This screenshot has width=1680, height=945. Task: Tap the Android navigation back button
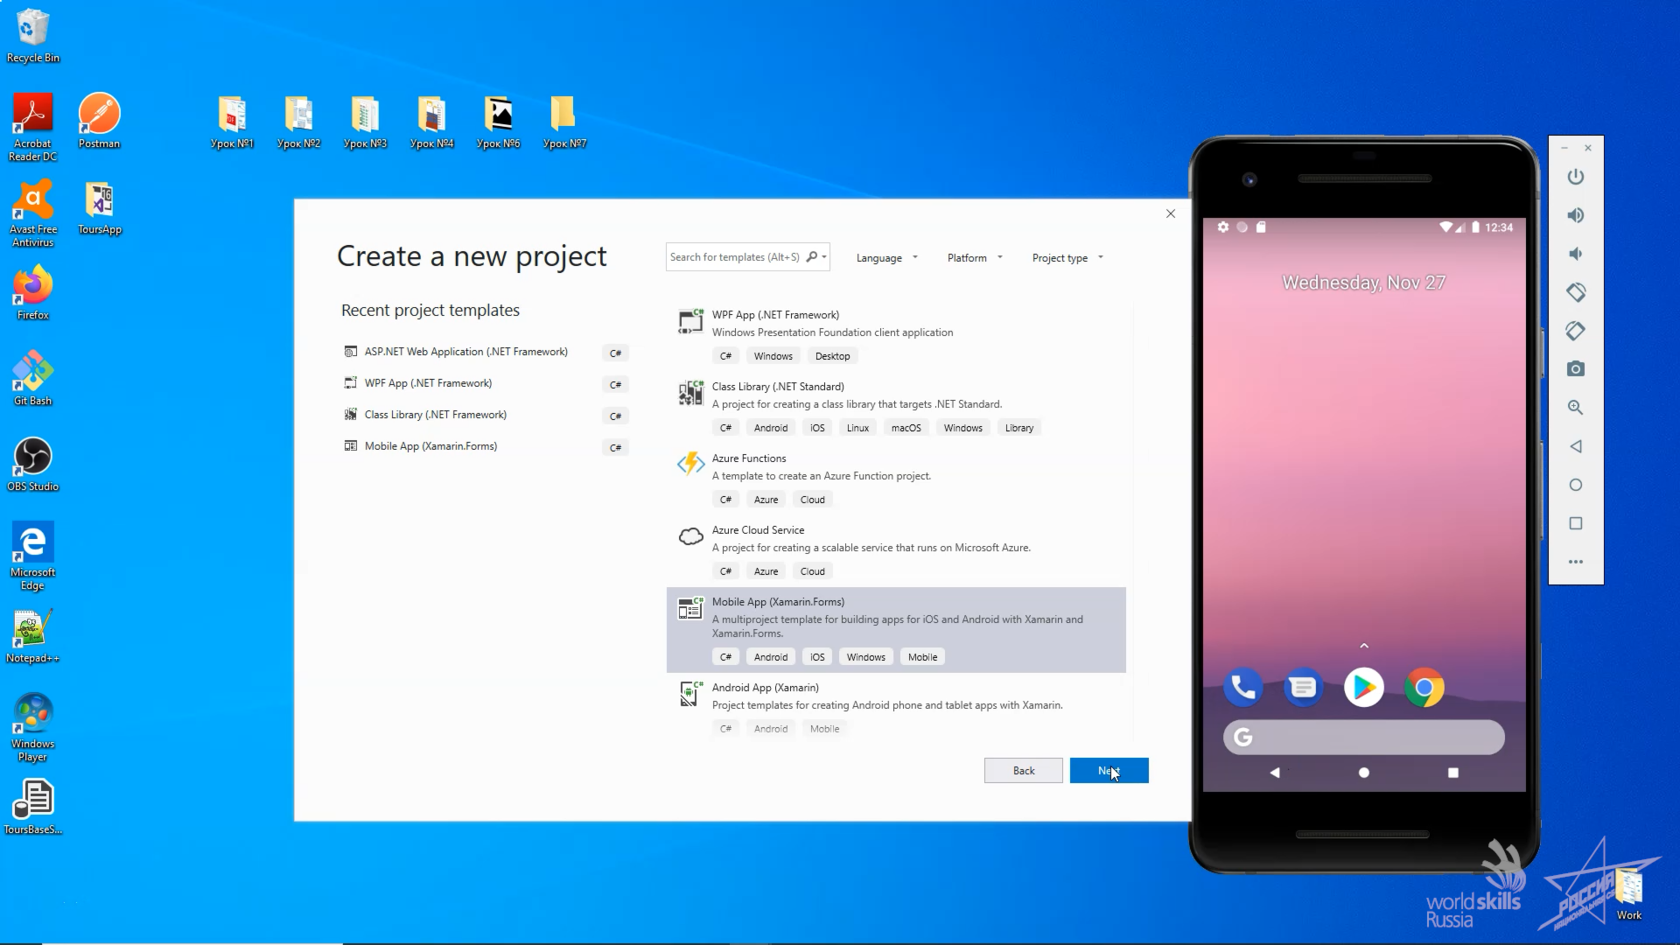click(x=1274, y=772)
